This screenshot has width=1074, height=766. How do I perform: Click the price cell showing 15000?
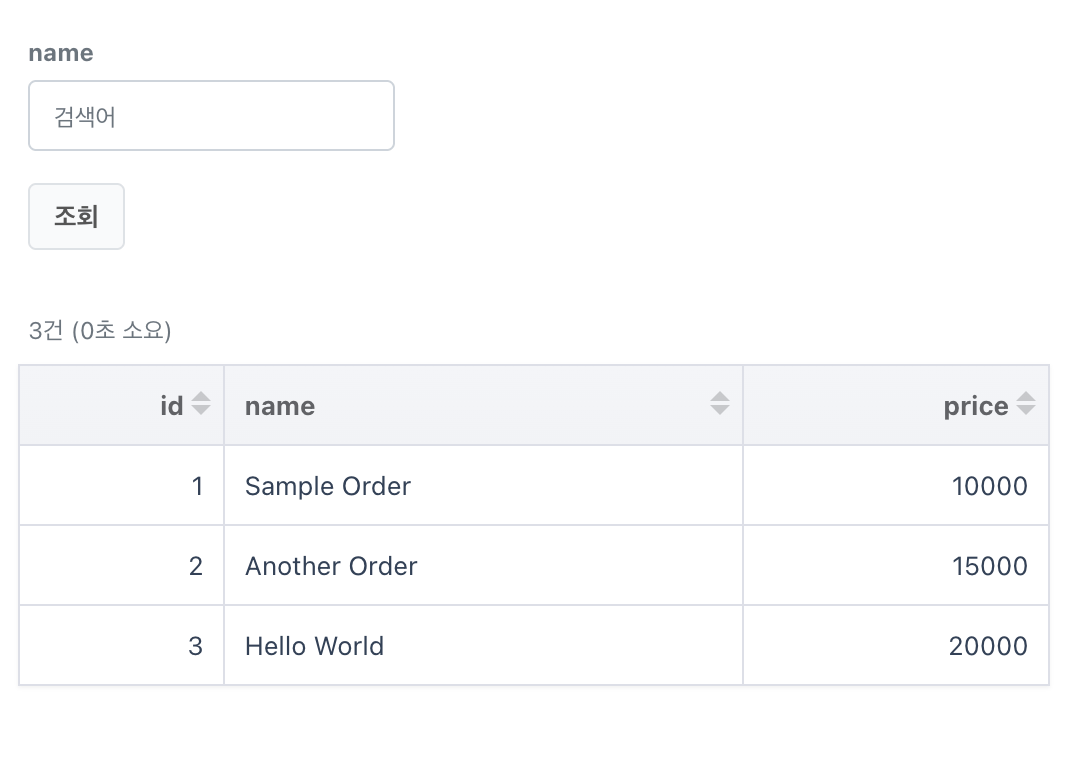[989, 566]
